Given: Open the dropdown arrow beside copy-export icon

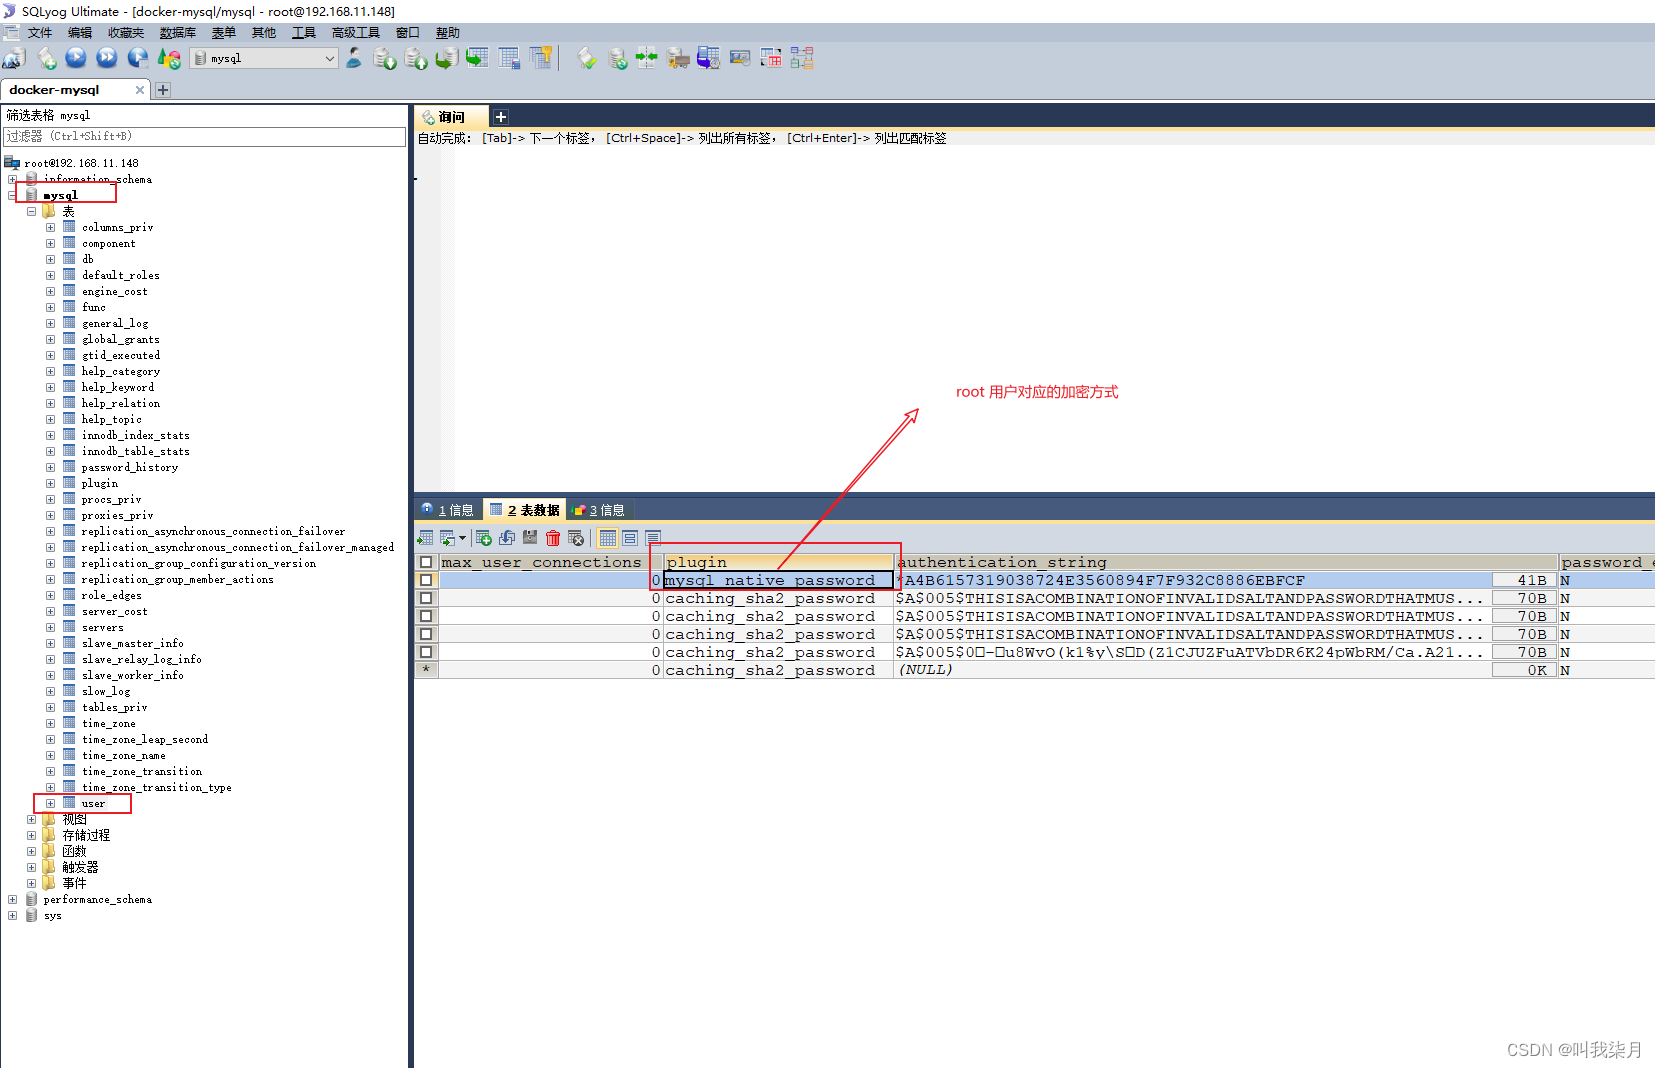Looking at the screenshot, I should pos(462,538).
